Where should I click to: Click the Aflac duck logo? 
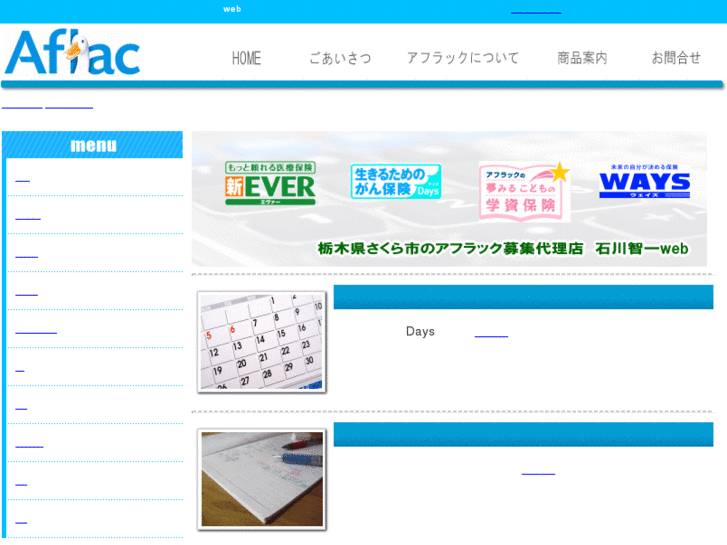[x=72, y=52]
